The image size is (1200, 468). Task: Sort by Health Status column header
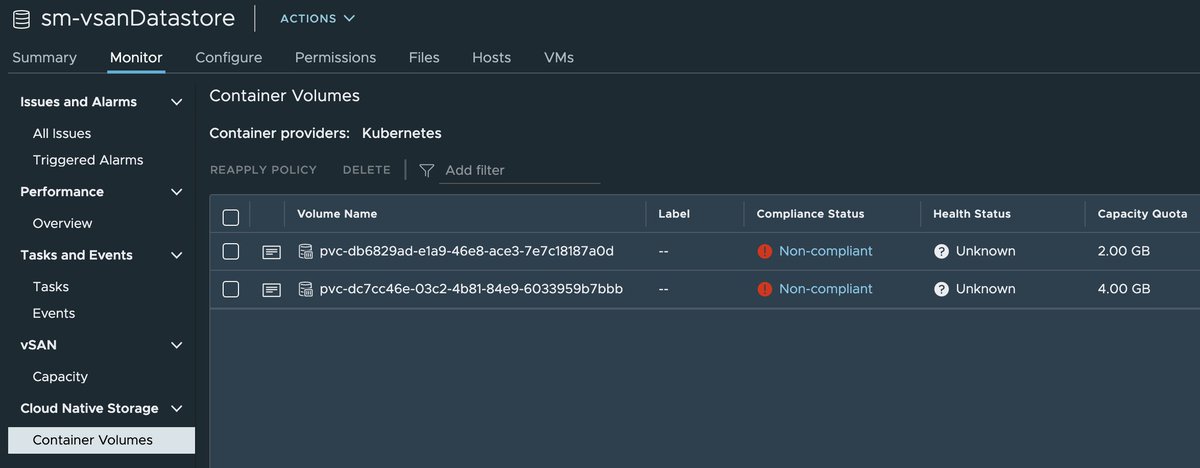coord(972,214)
